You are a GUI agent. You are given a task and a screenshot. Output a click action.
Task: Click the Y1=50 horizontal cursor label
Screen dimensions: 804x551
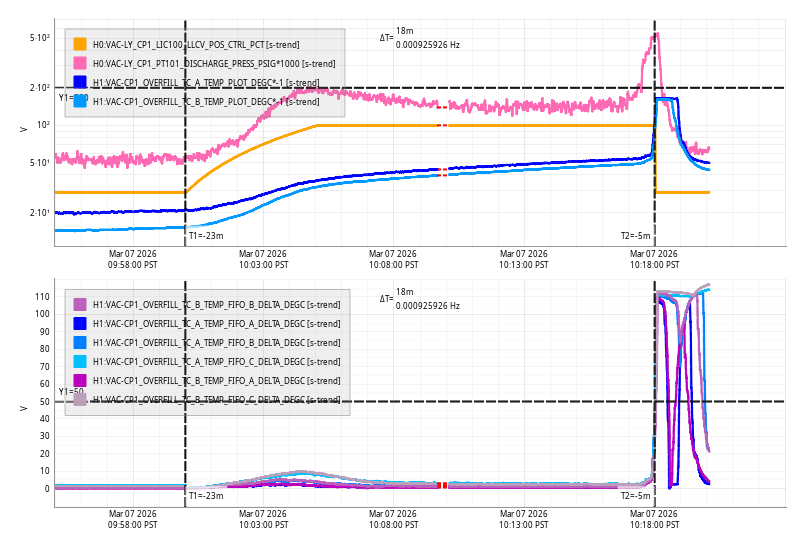click(71, 392)
